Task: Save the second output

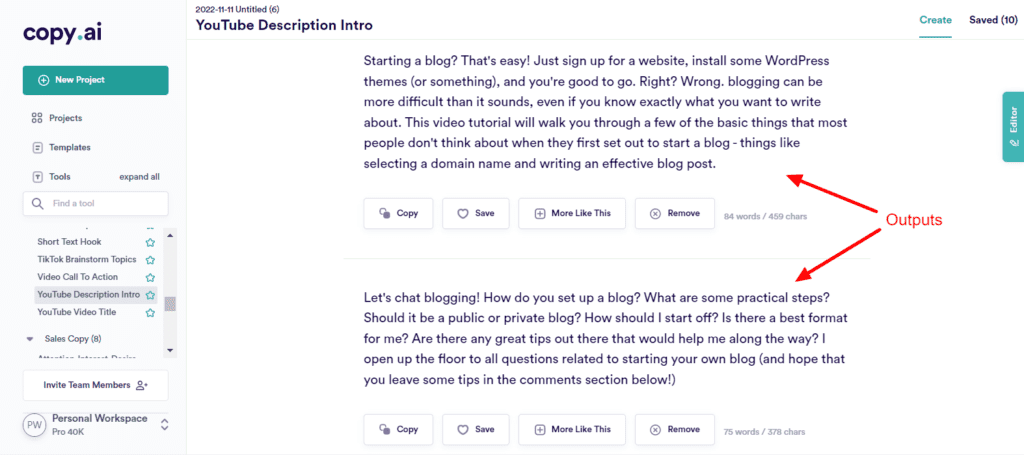Action: tap(475, 429)
